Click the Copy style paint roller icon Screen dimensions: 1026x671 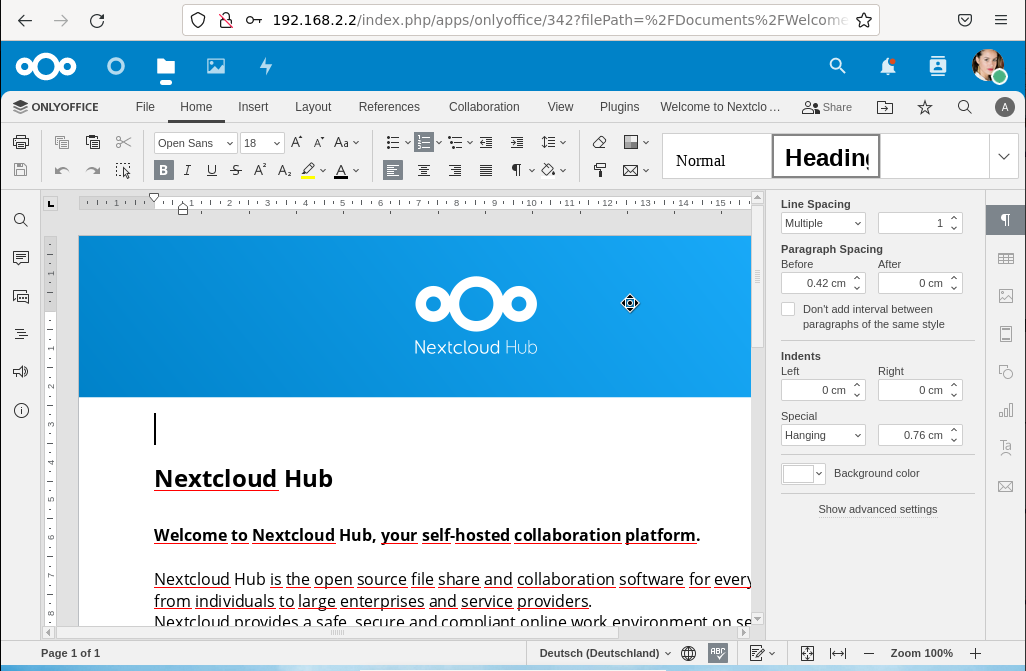(x=599, y=170)
